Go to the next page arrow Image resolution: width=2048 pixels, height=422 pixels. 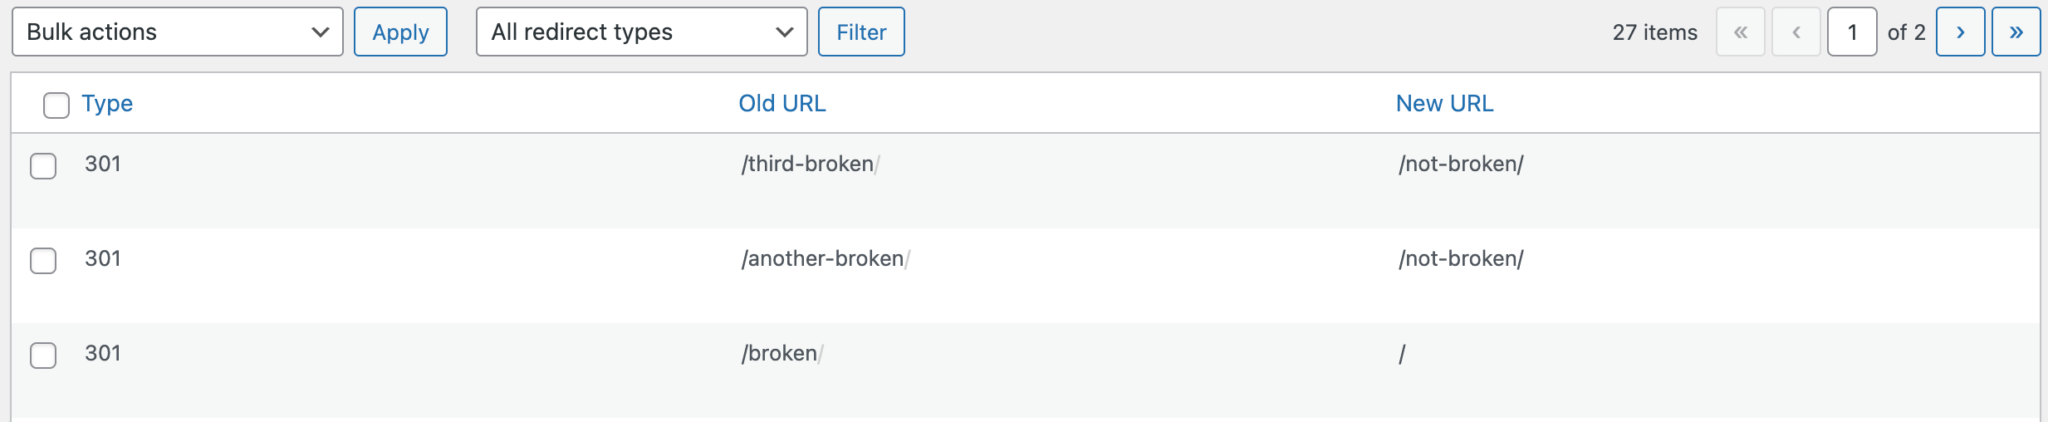pos(1960,32)
